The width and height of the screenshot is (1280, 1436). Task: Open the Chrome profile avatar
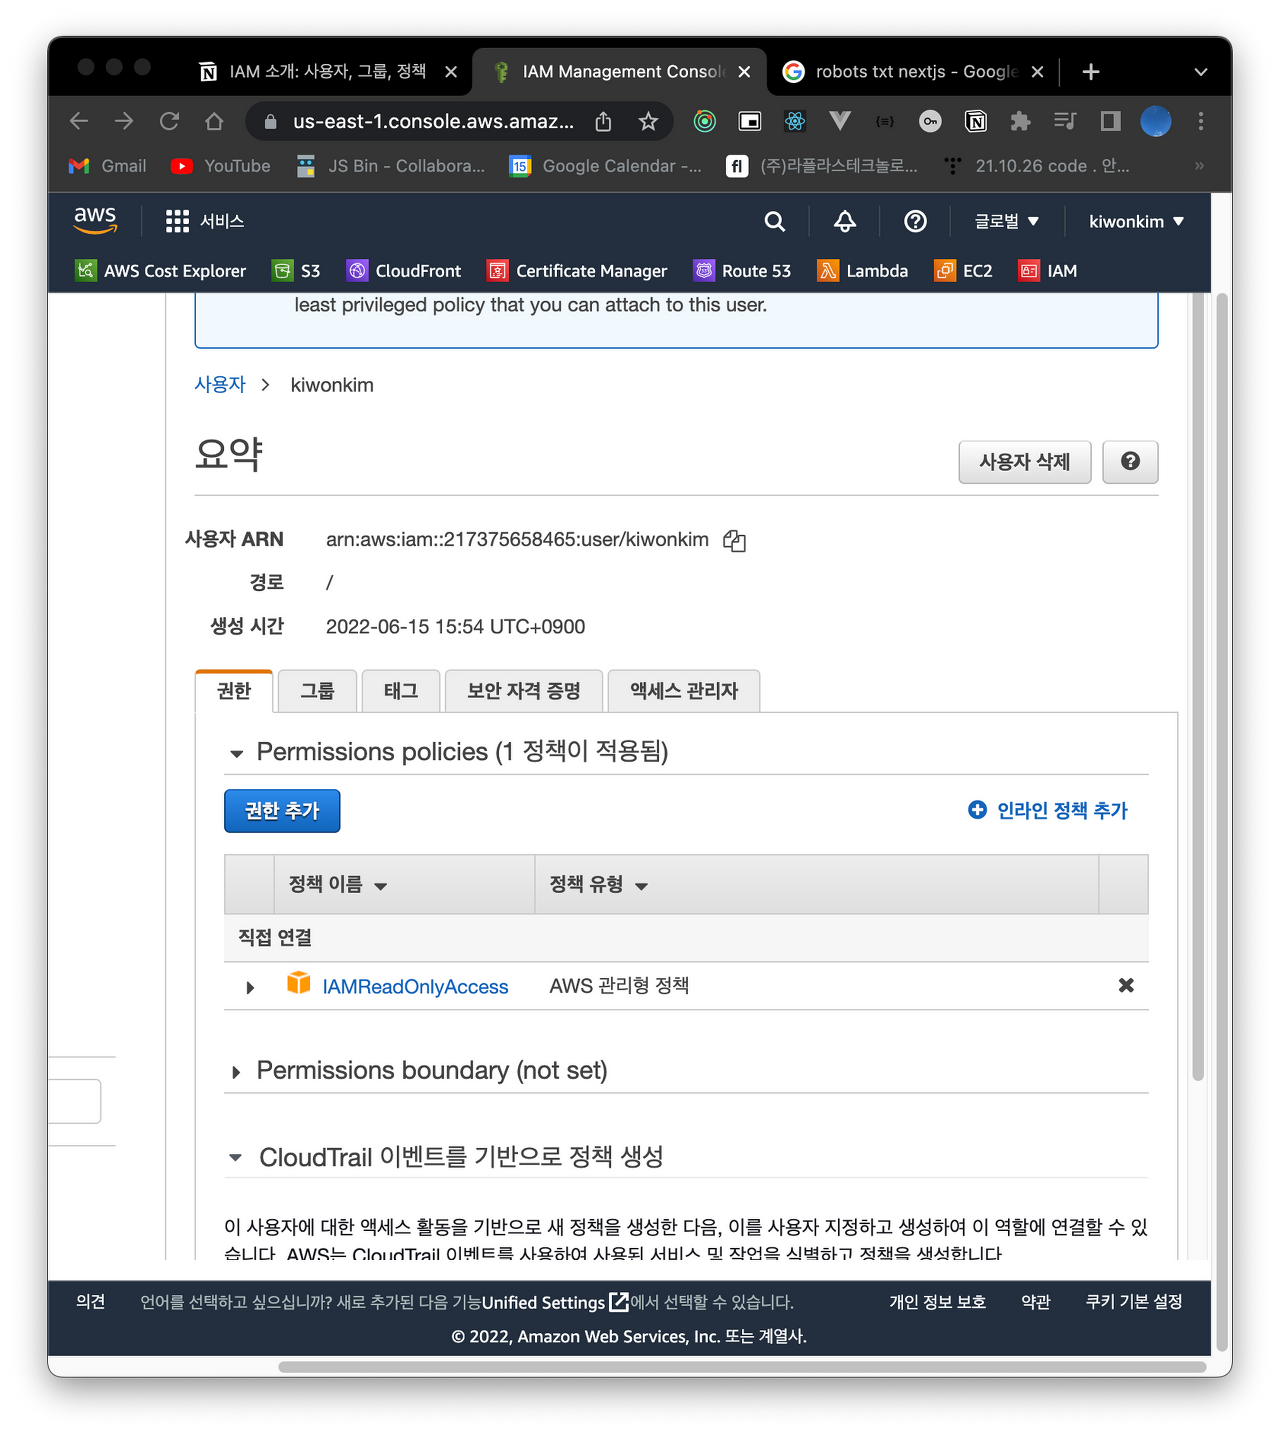[1156, 121]
